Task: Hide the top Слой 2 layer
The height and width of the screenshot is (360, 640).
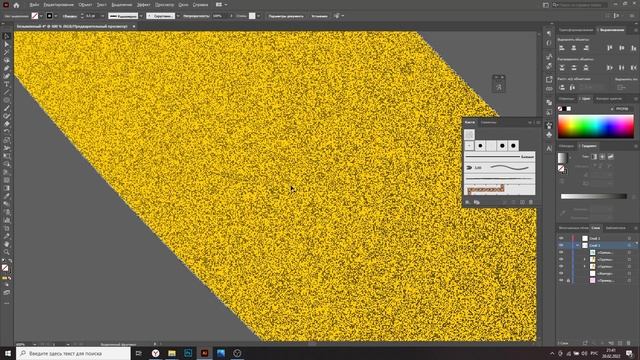Action: [562, 238]
